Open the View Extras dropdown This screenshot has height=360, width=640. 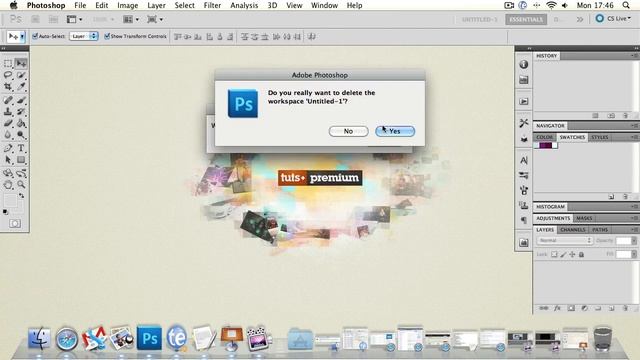point(74,19)
